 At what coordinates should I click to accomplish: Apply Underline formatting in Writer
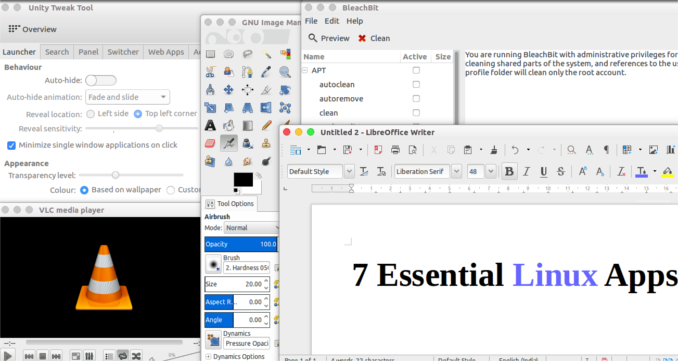point(544,172)
